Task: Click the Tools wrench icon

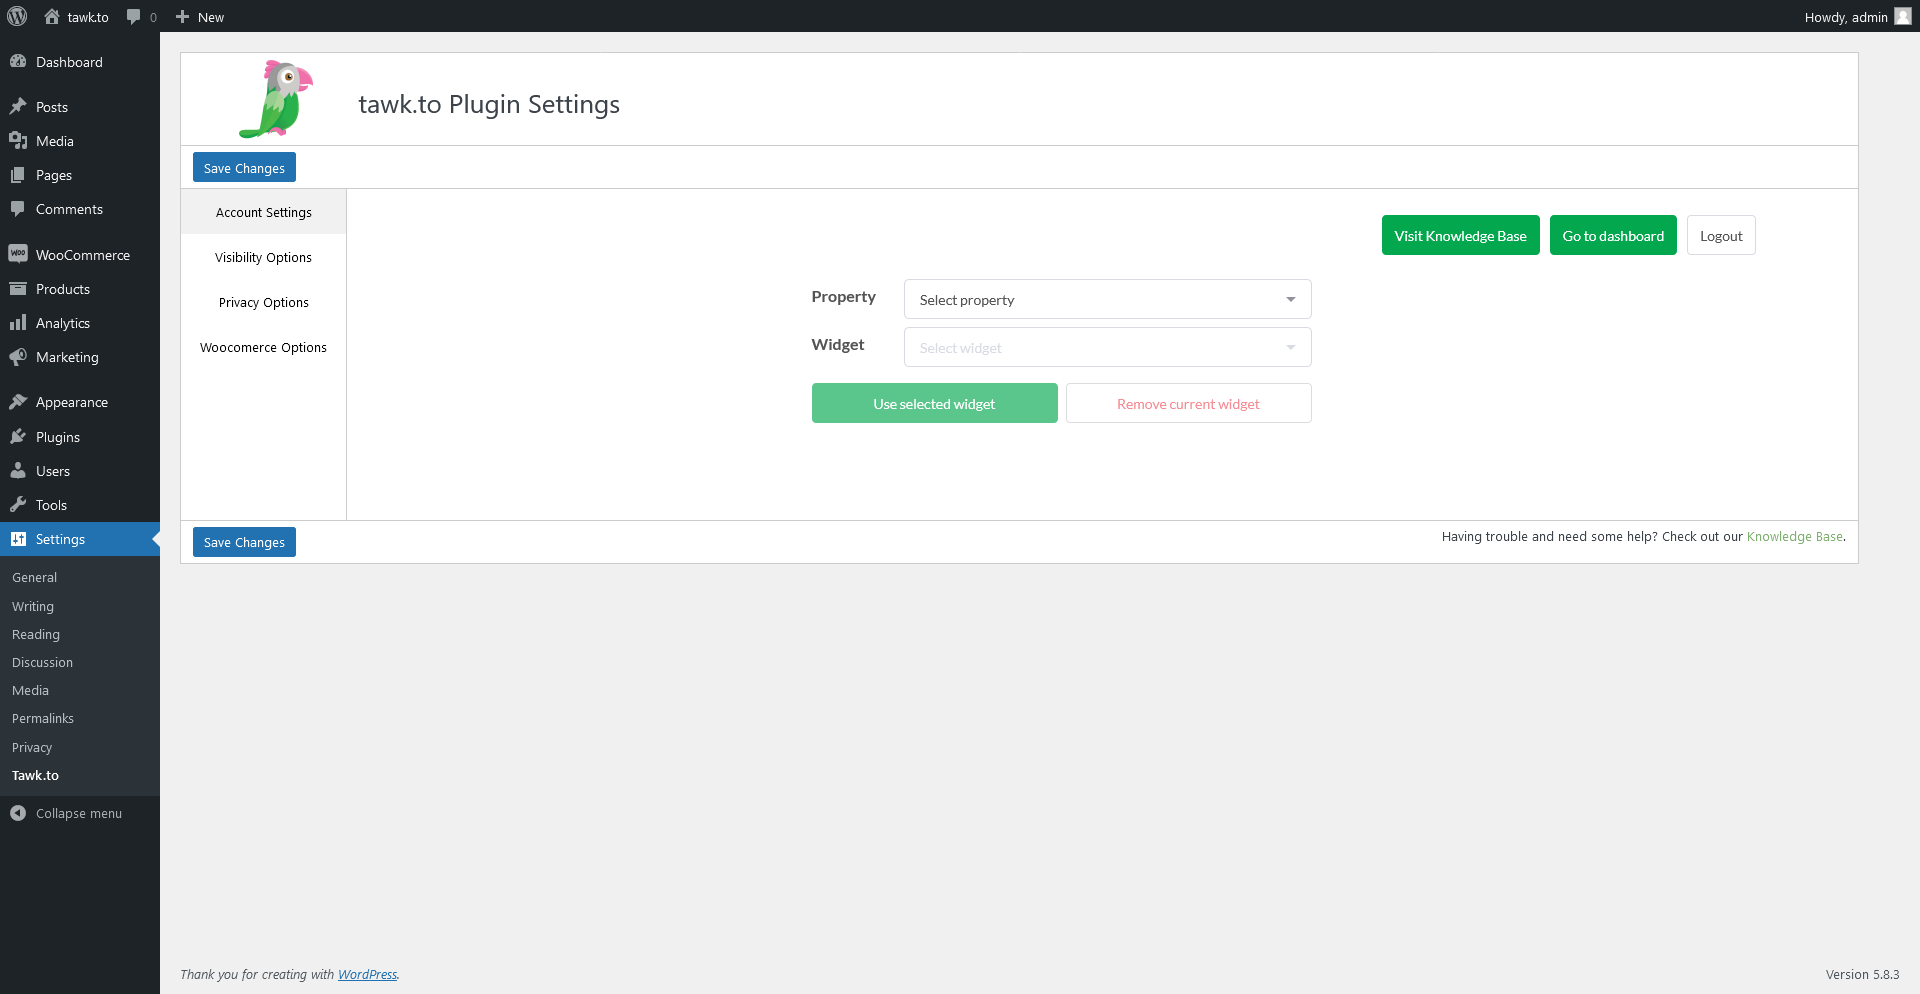Action: click(x=18, y=505)
